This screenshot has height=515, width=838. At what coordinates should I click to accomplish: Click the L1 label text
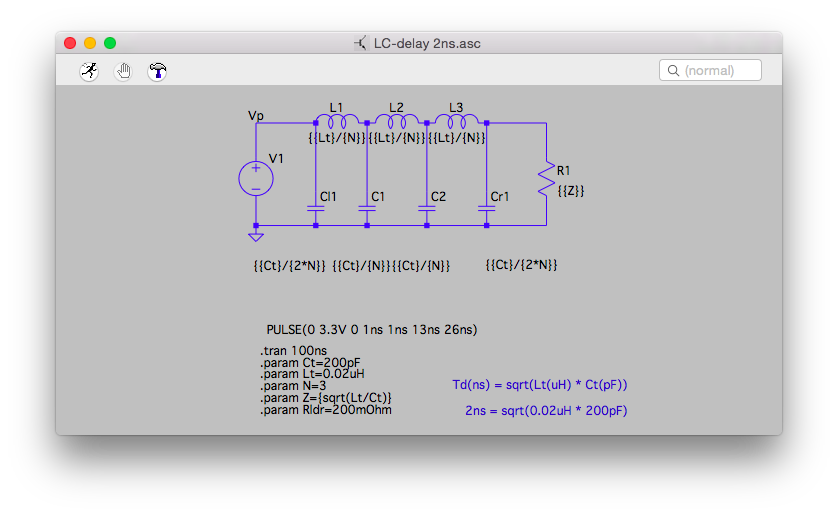(336, 107)
